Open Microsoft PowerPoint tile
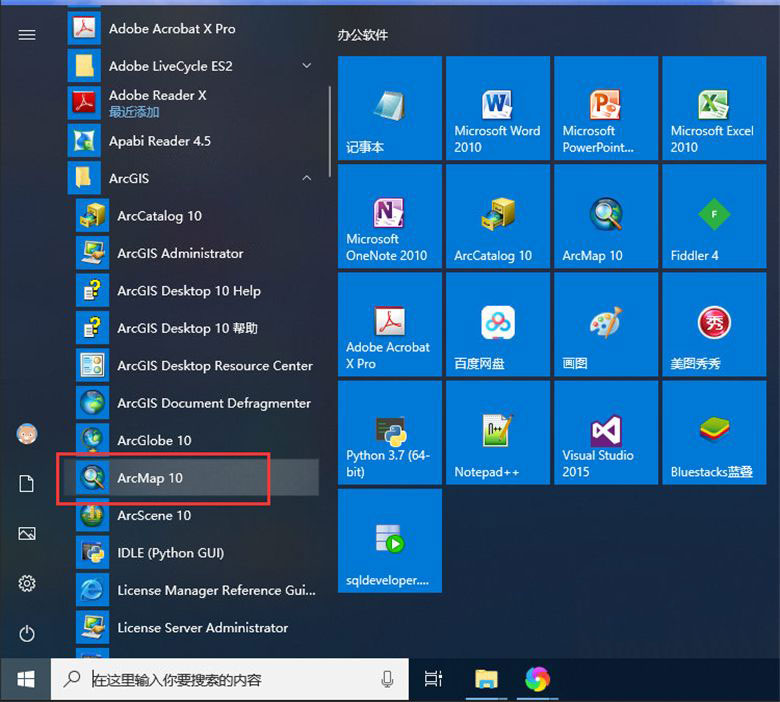 coord(606,108)
